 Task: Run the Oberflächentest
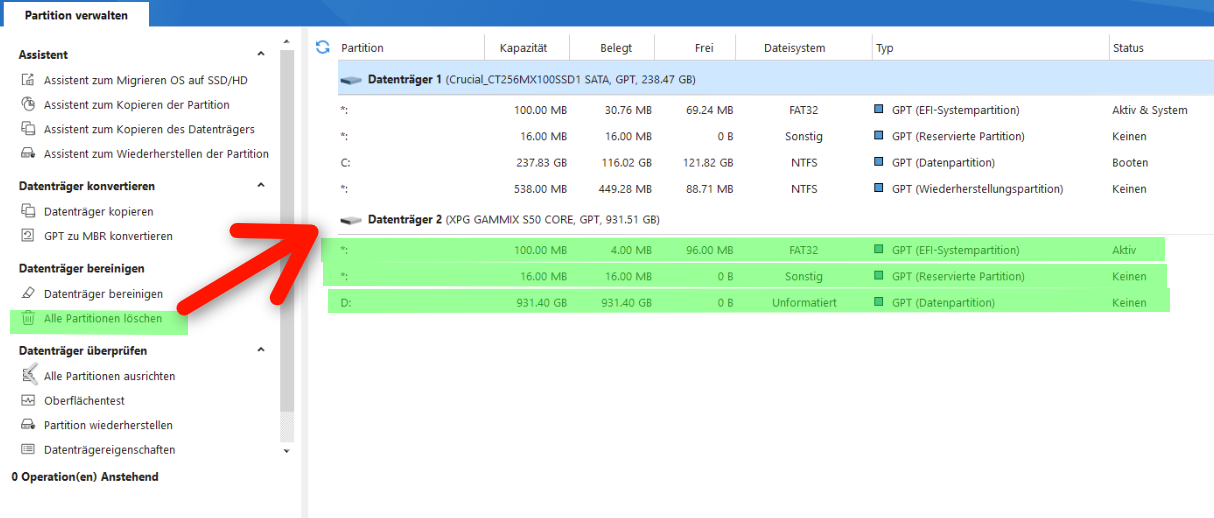[84, 401]
